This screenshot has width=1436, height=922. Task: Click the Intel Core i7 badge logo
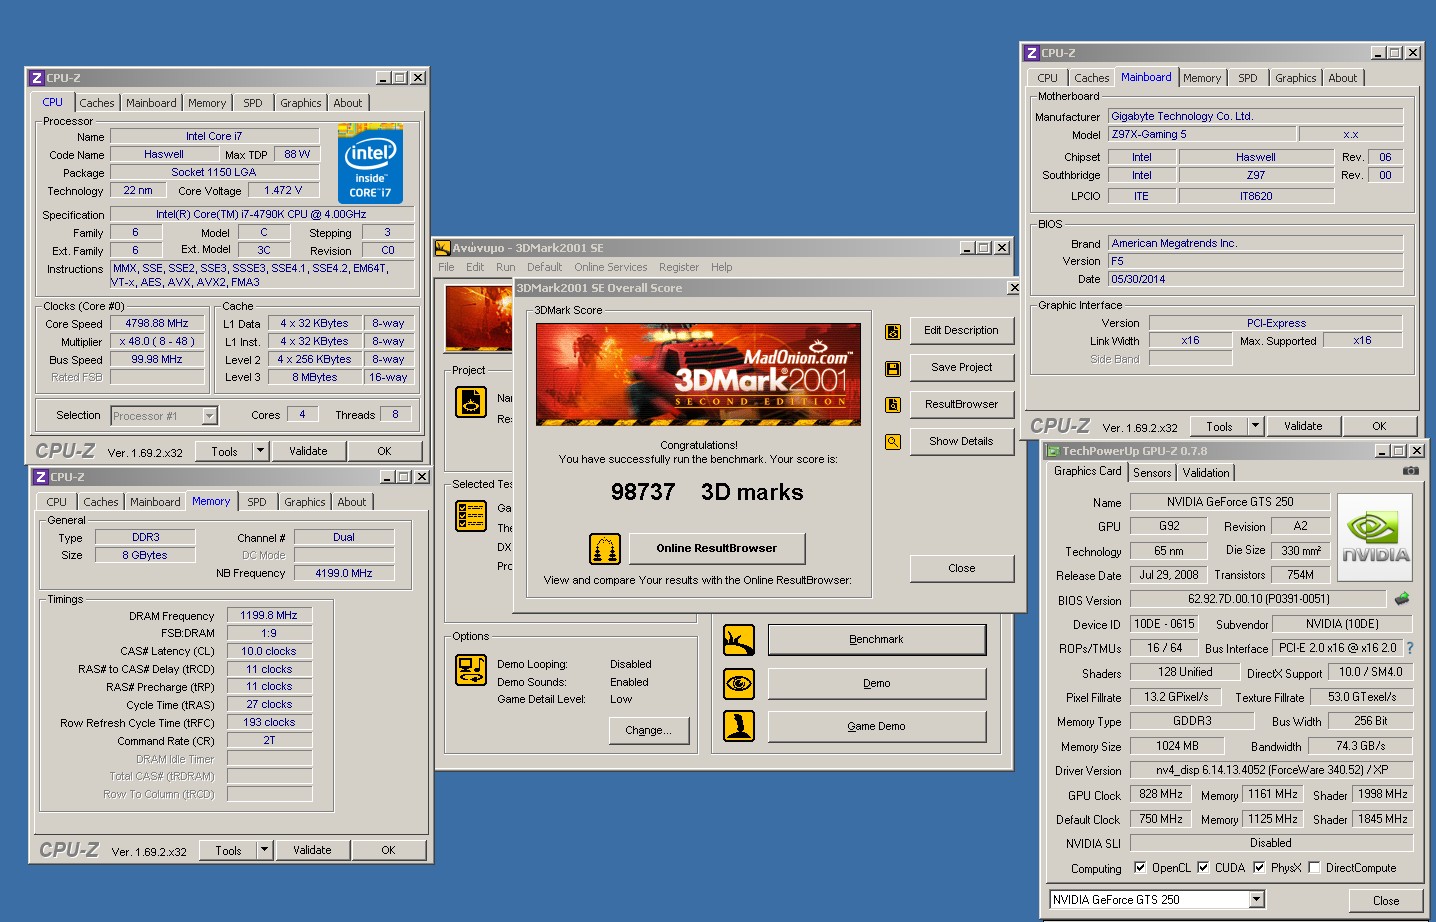point(370,163)
